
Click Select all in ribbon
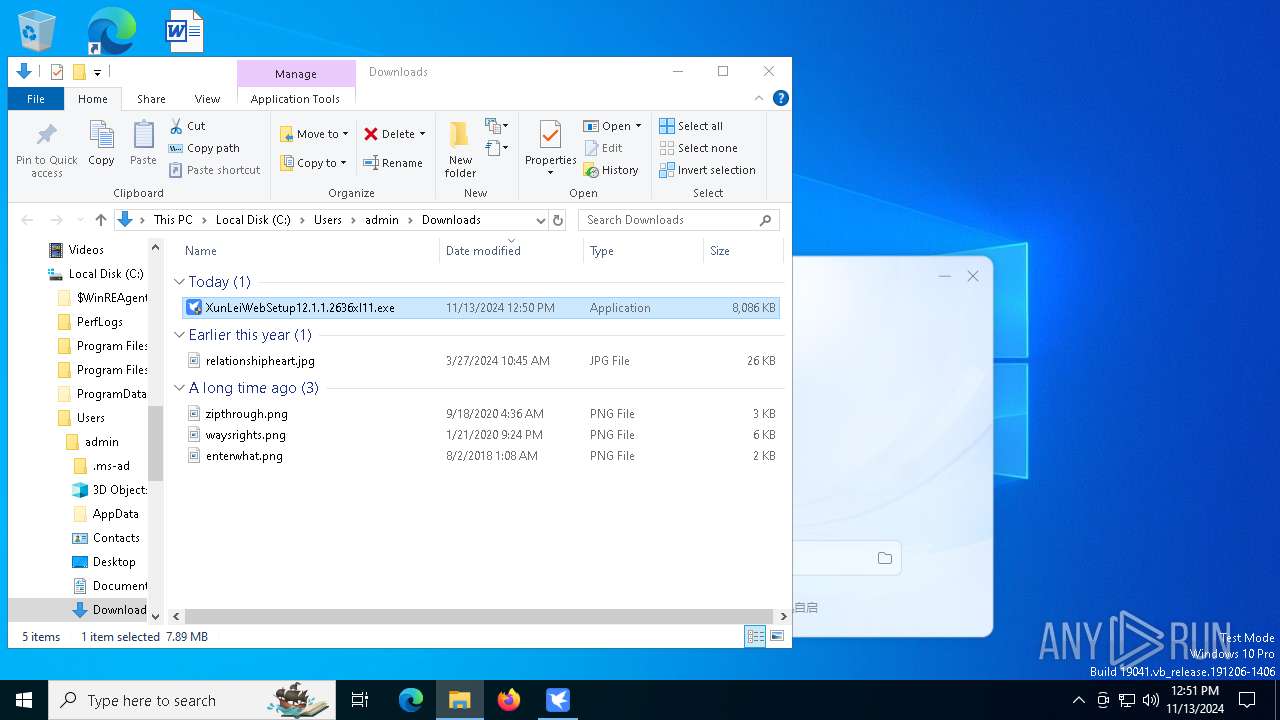[691, 126]
